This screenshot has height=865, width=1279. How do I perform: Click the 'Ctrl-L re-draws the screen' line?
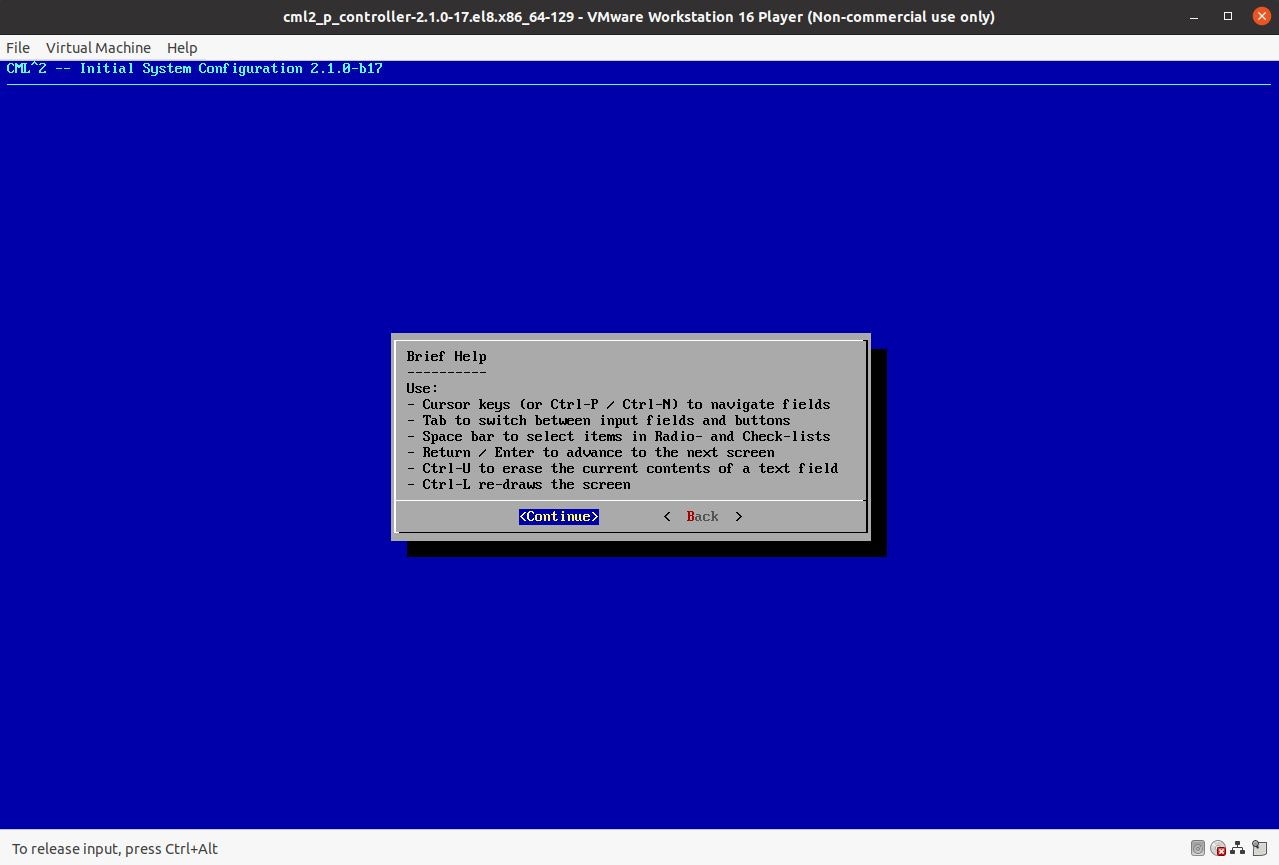click(x=518, y=484)
